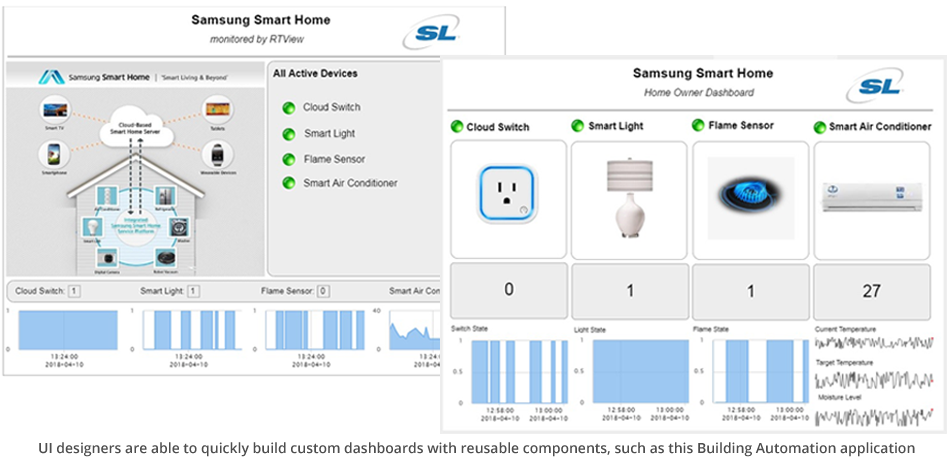Click the Flame Sensor value box showing 1 in dashboard
The height and width of the screenshot is (460, 950).
click(751, 292)
